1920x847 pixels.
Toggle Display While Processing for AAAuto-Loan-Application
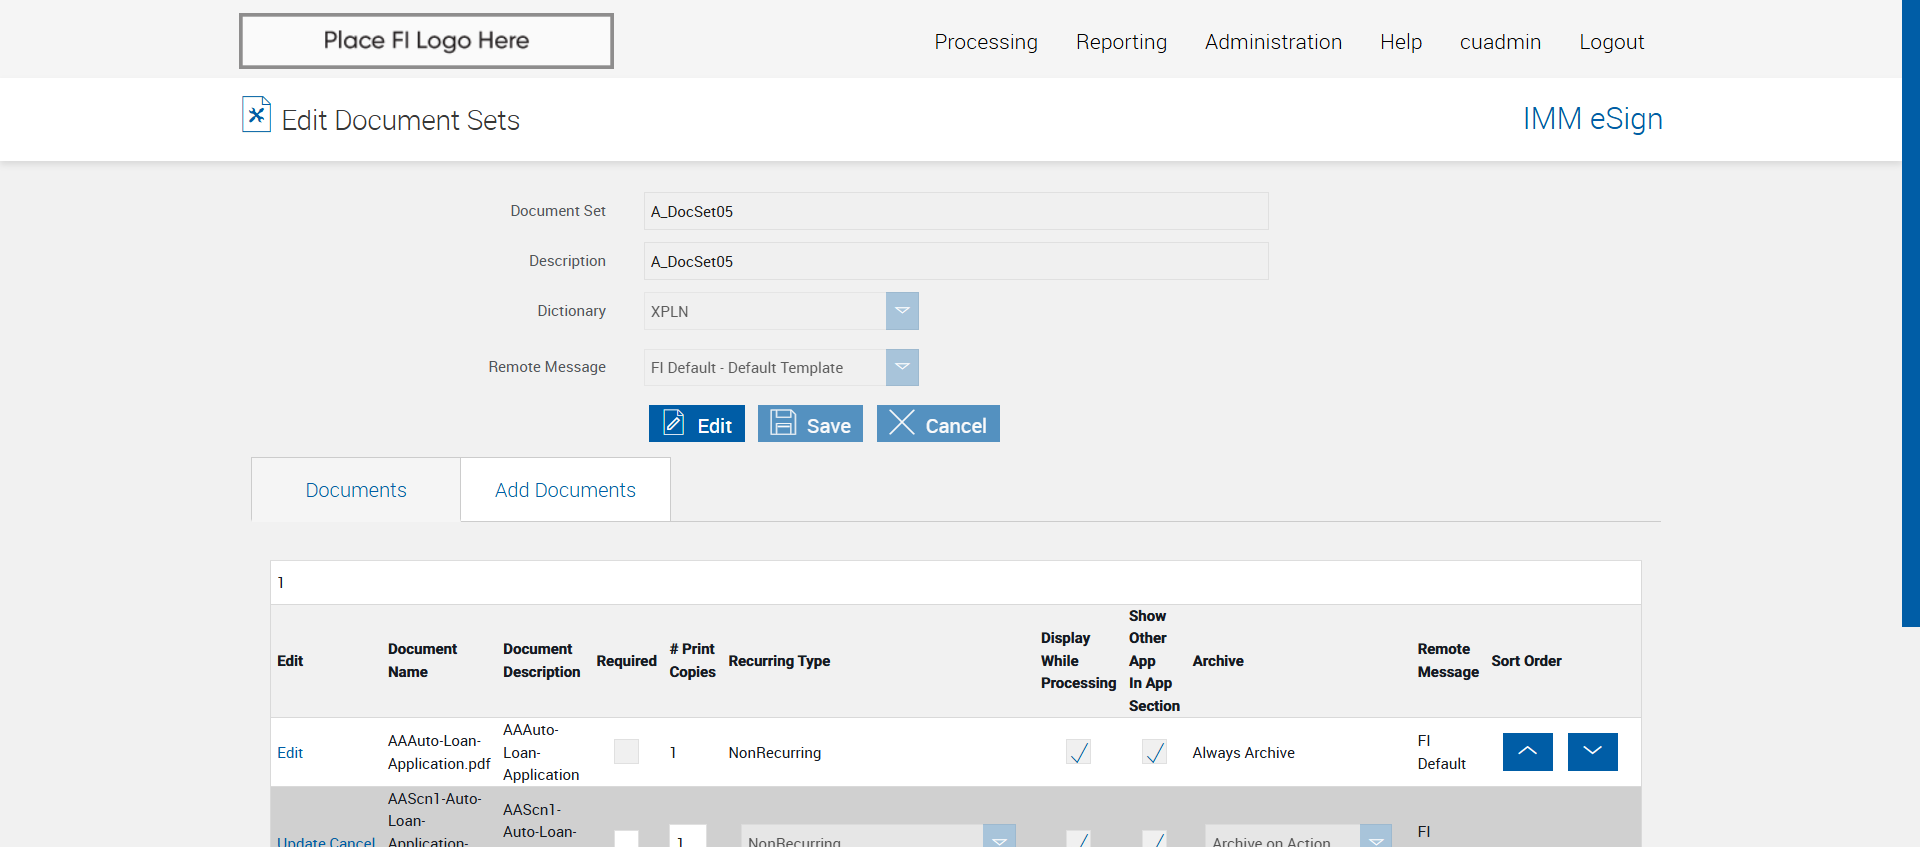click(x=1078, y=752)
